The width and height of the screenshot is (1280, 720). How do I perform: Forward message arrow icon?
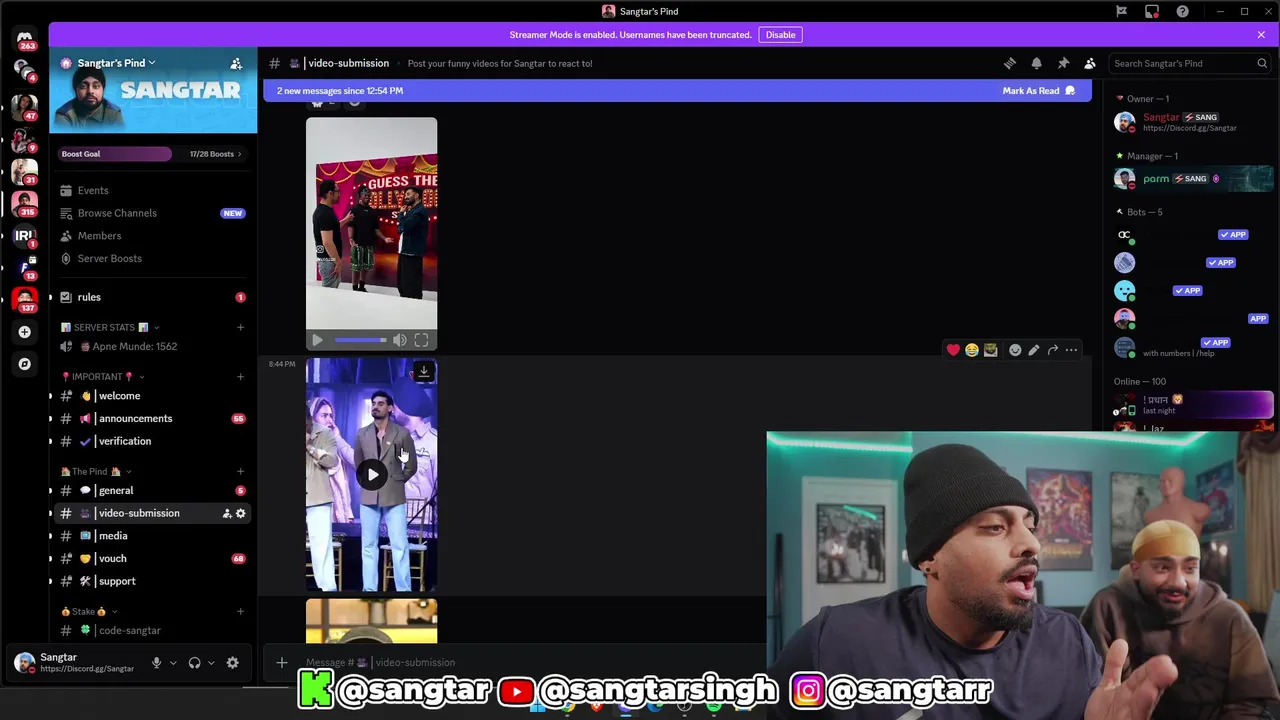(x=1053, y=350)
